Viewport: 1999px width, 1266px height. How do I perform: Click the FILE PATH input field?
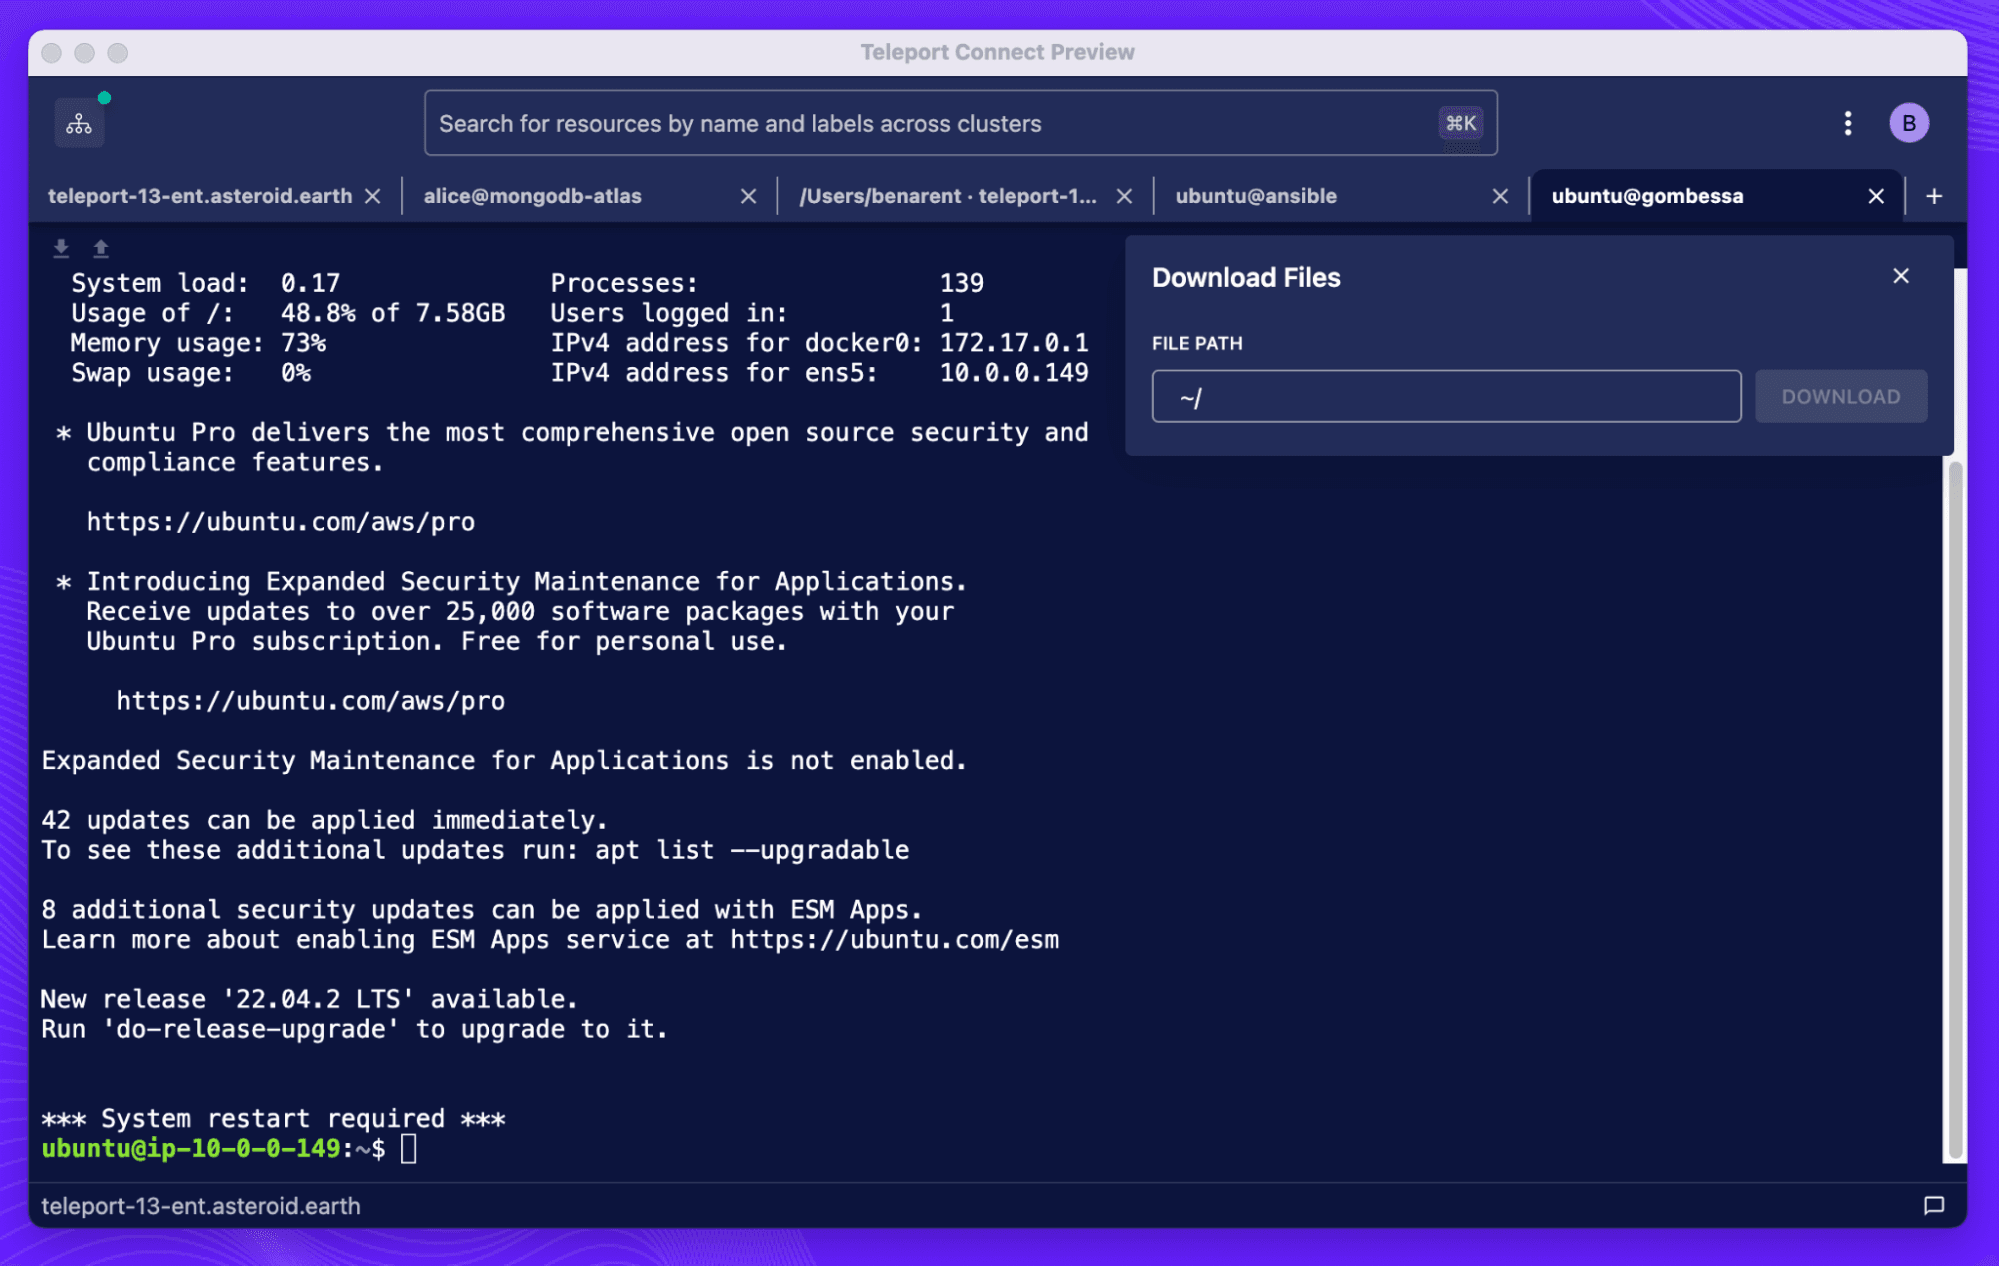1445,396
